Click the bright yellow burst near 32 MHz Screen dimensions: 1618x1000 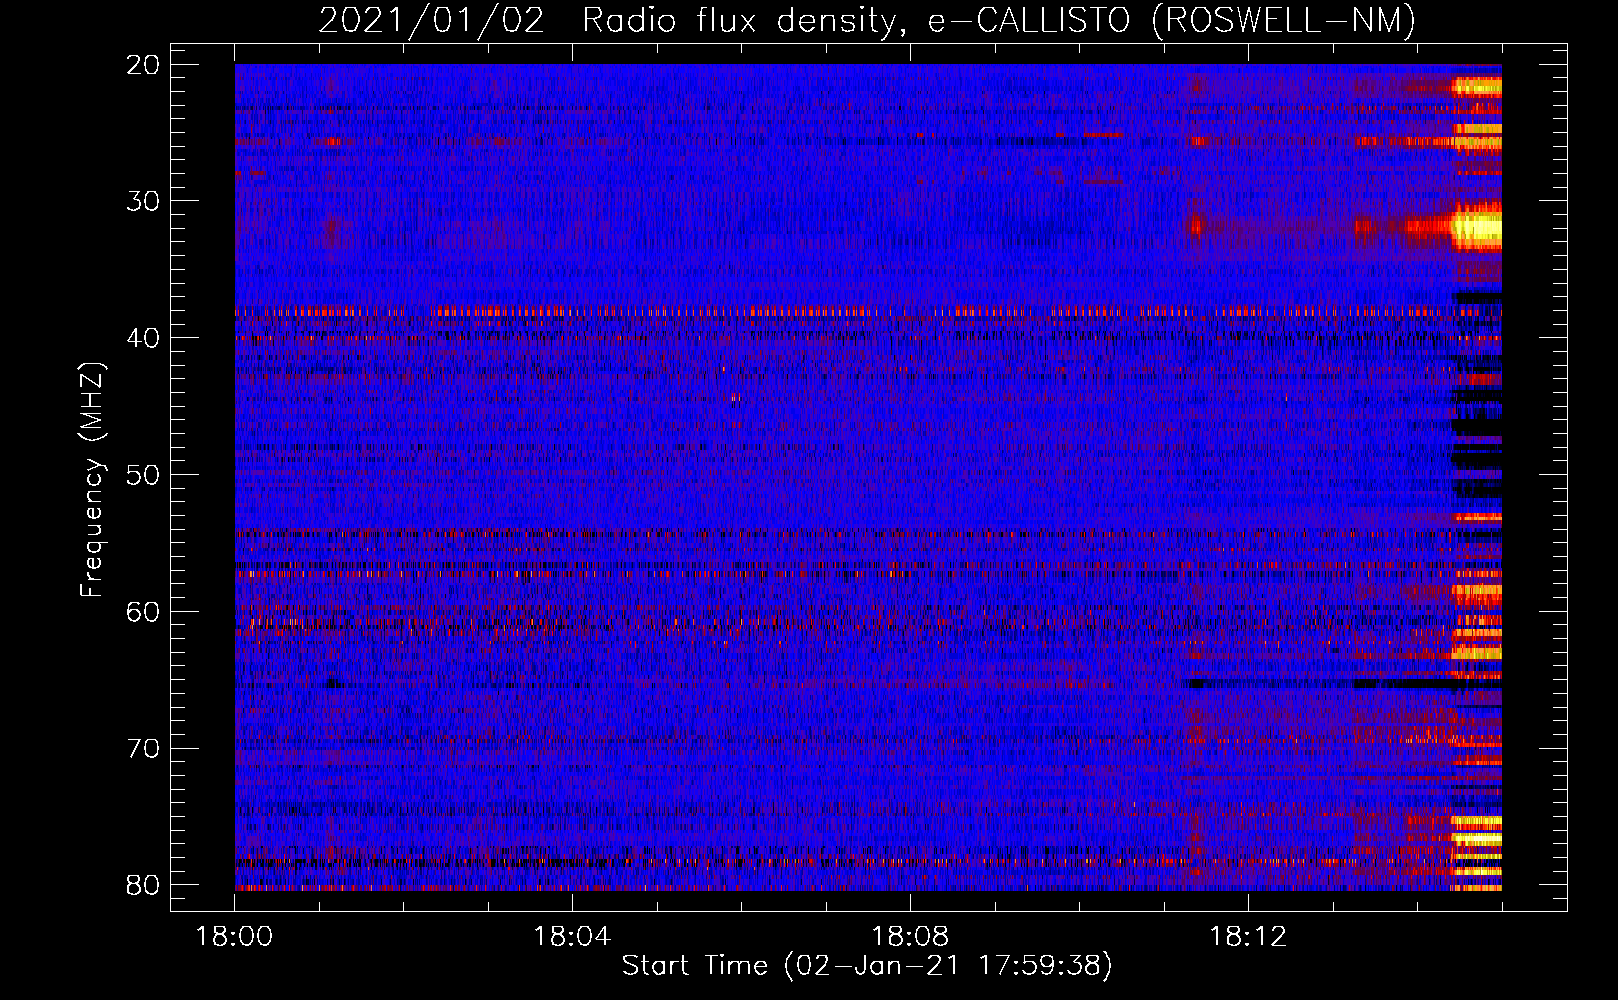point(1476,228)
